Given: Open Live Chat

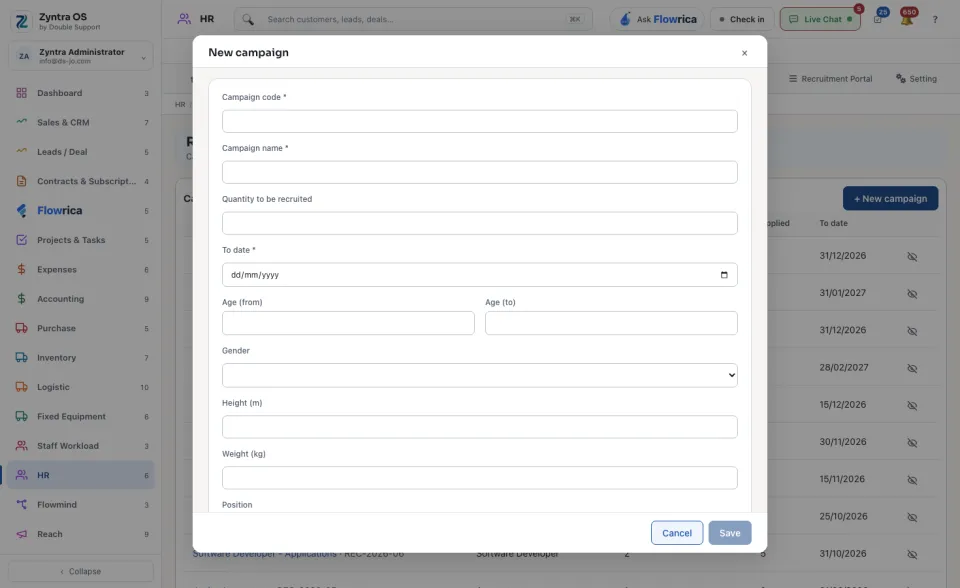Looking at the screenshot, I should (820, 19).
